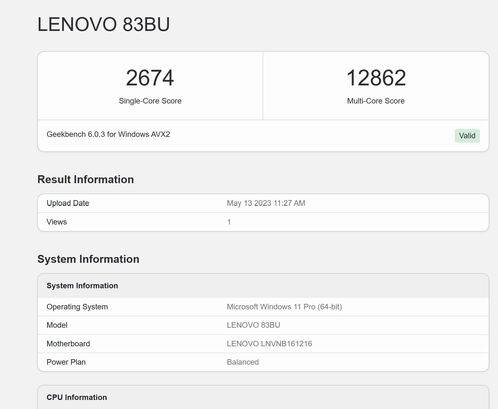Select motherboard value LENOVO LNVNB161216

[269, 344]
